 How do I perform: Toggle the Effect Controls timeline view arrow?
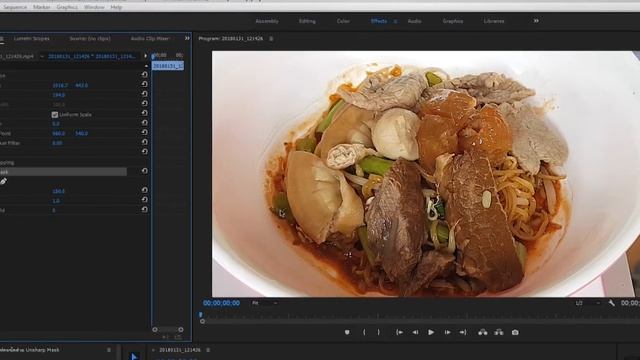click(x=145, y=56)
